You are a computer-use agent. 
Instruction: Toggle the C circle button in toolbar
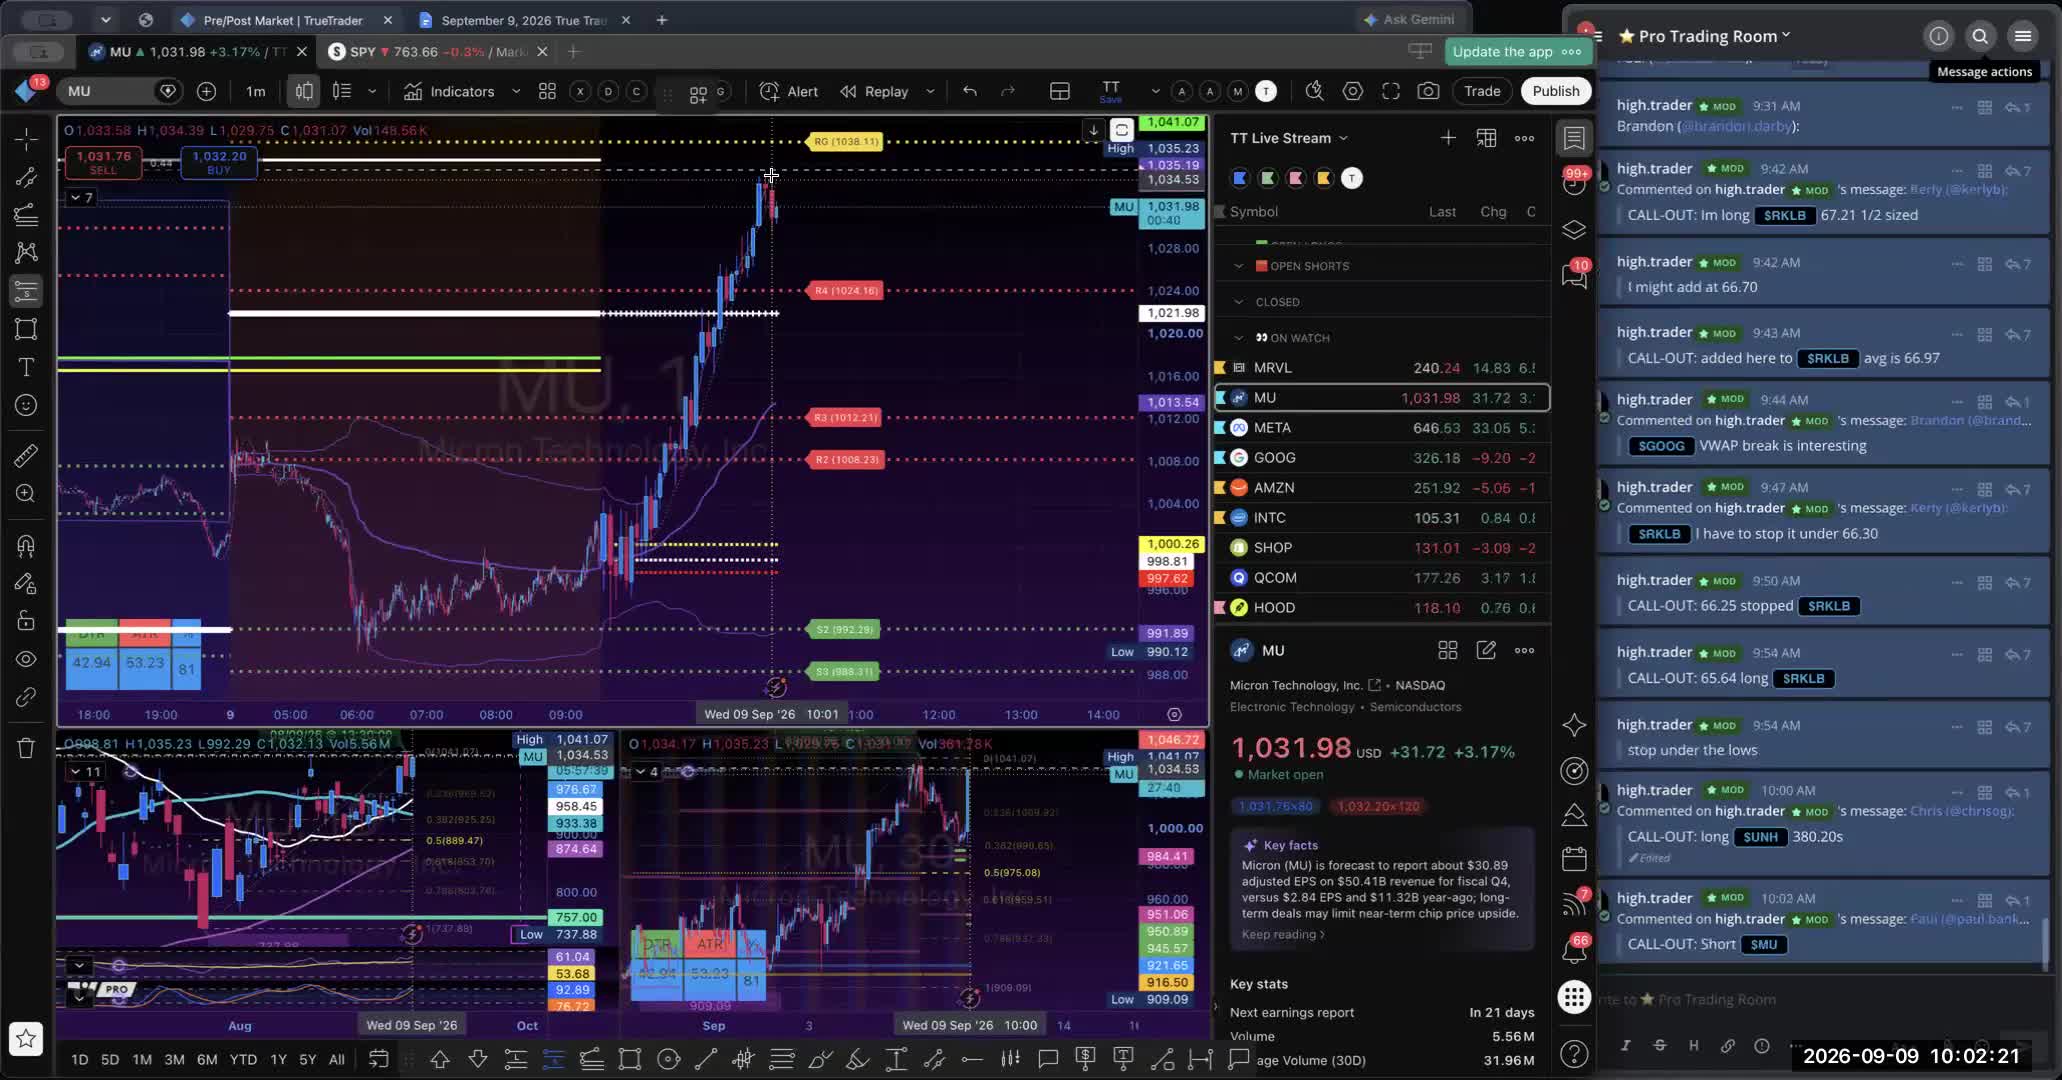click(636, 91)
